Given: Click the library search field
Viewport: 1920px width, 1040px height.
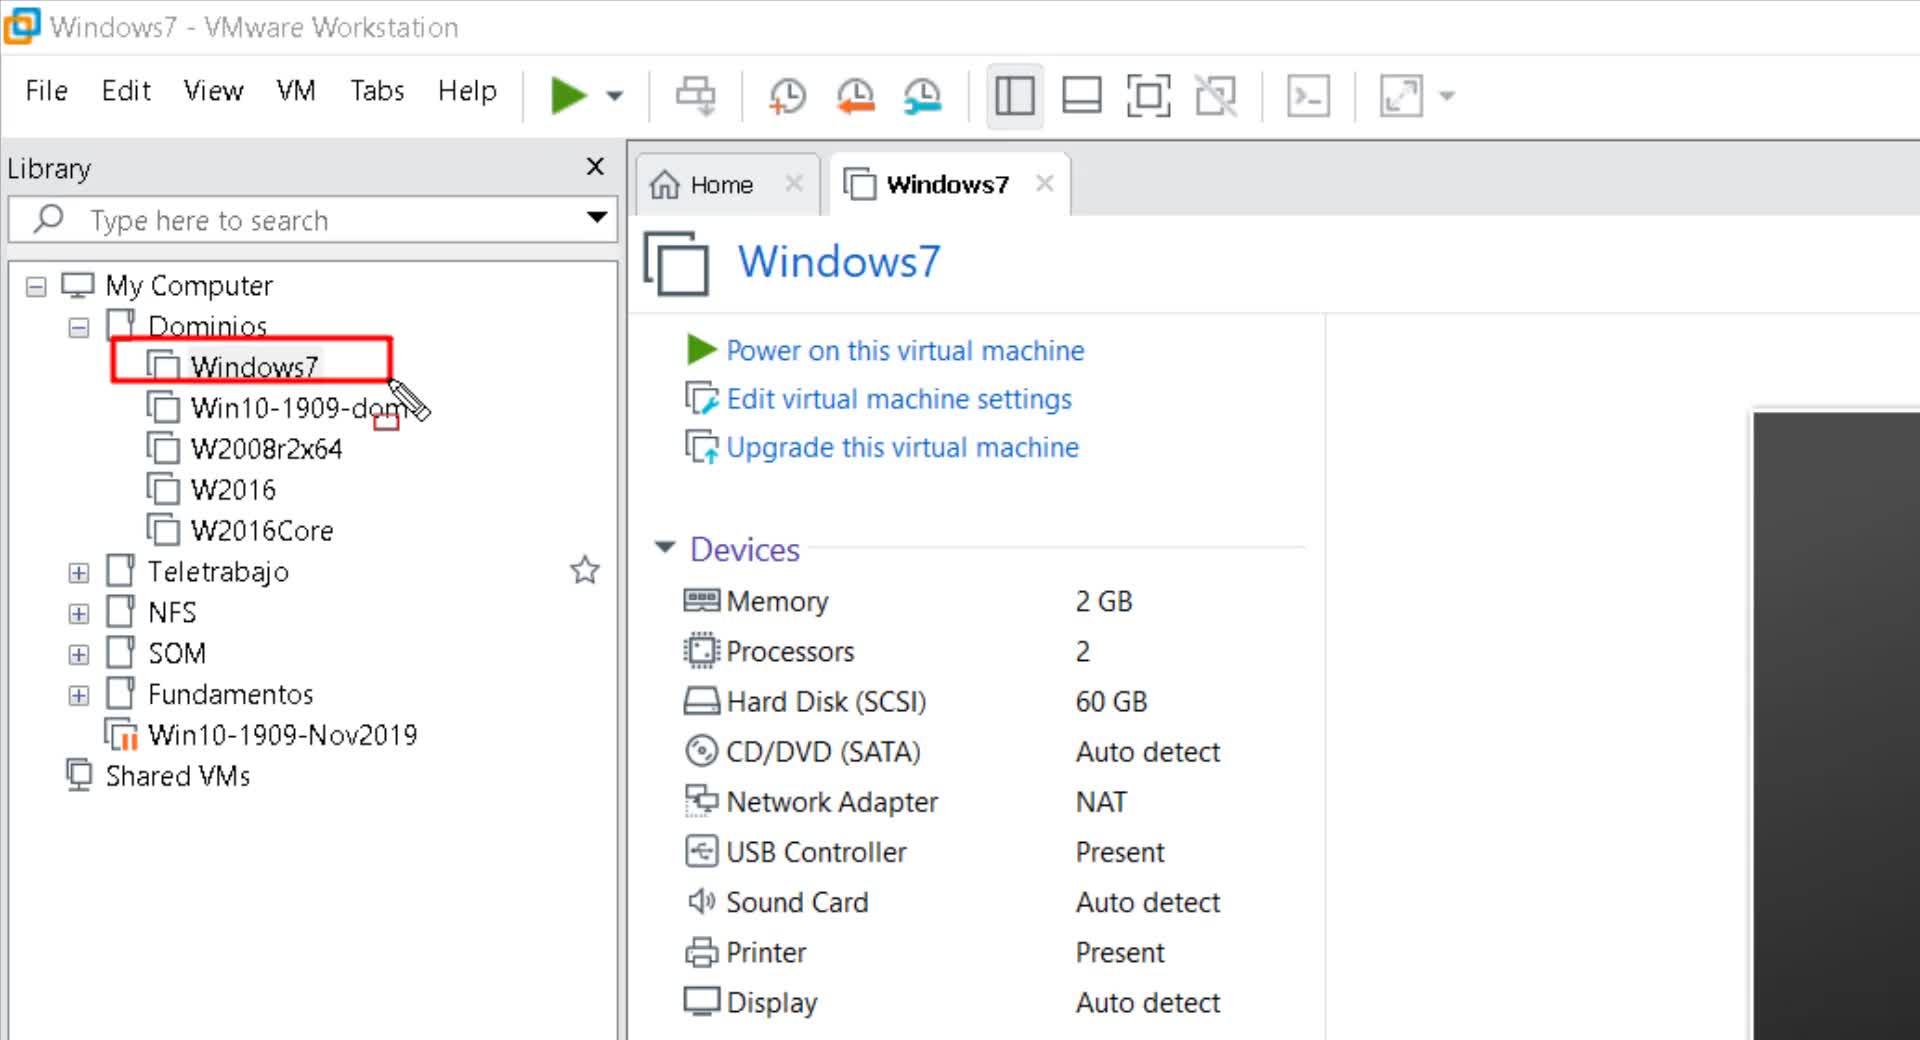Looking at the screenshot, I should (300, 220).
